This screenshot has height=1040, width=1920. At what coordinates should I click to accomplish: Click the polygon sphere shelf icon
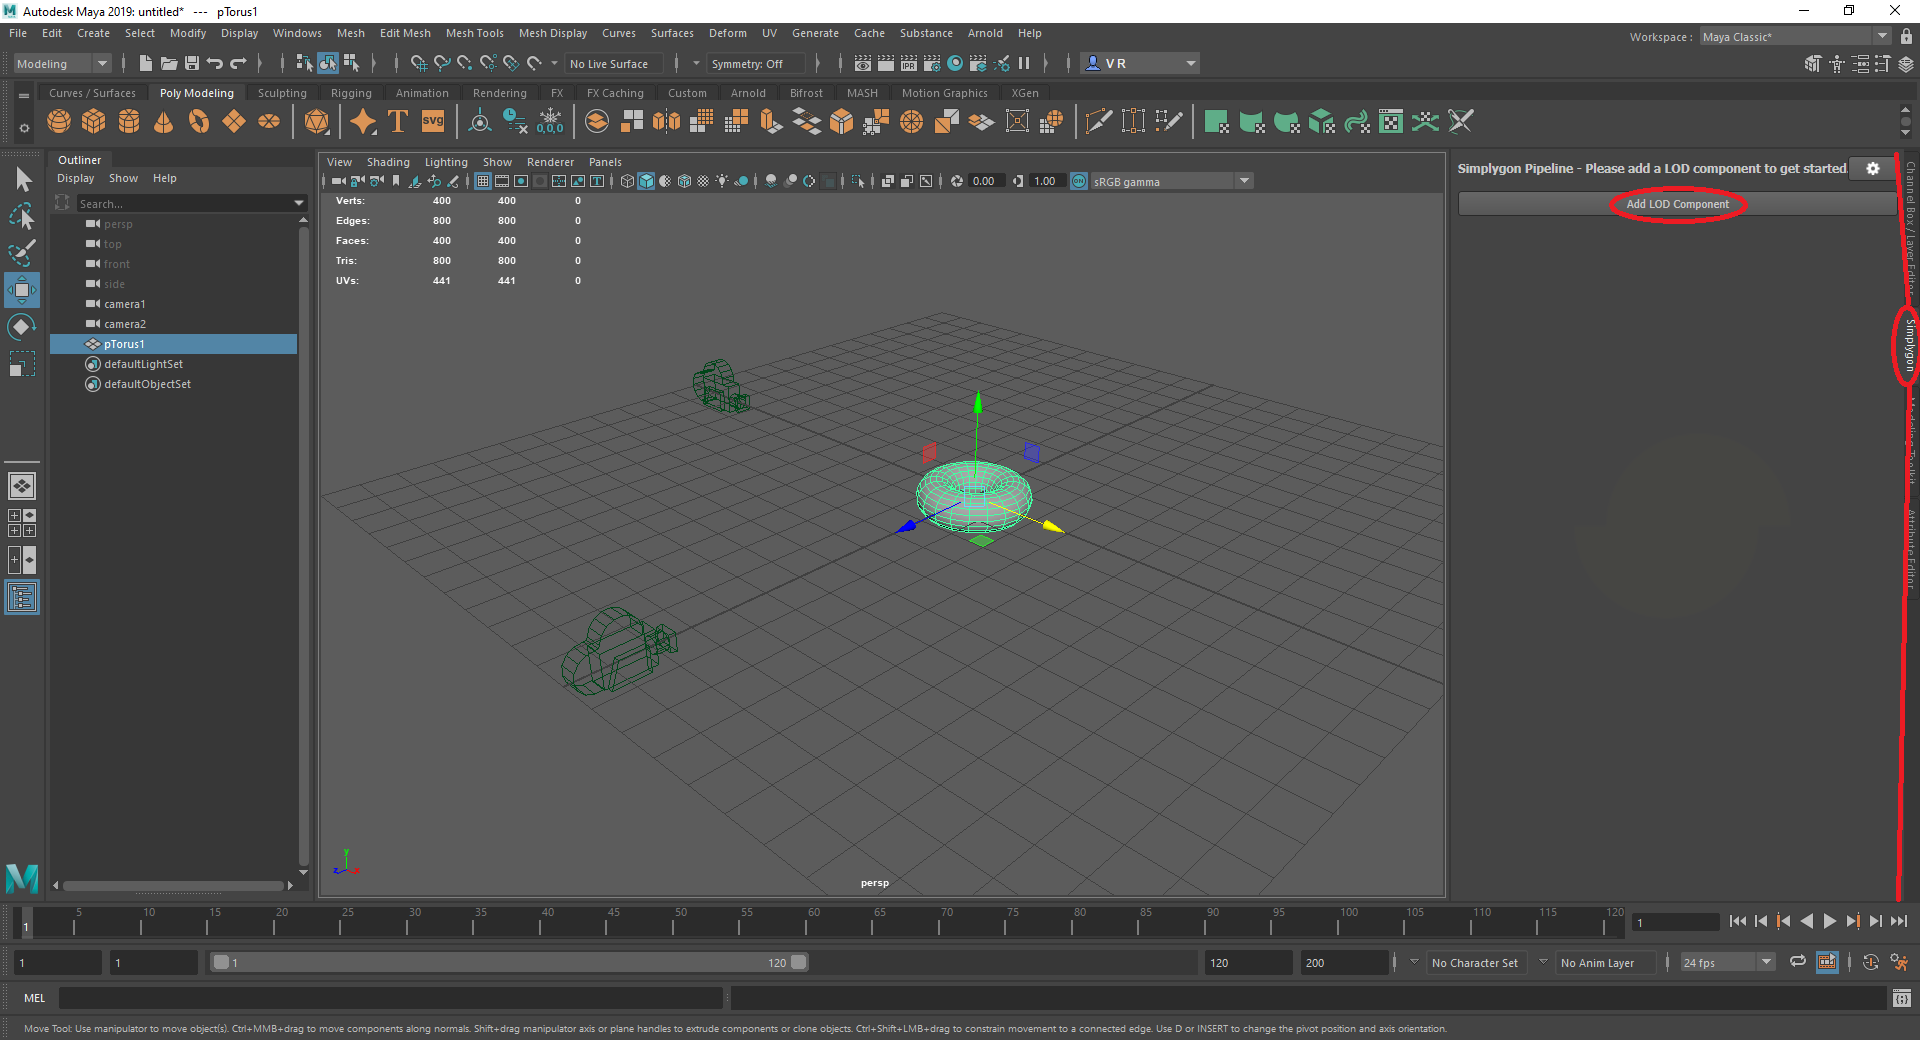59,122
